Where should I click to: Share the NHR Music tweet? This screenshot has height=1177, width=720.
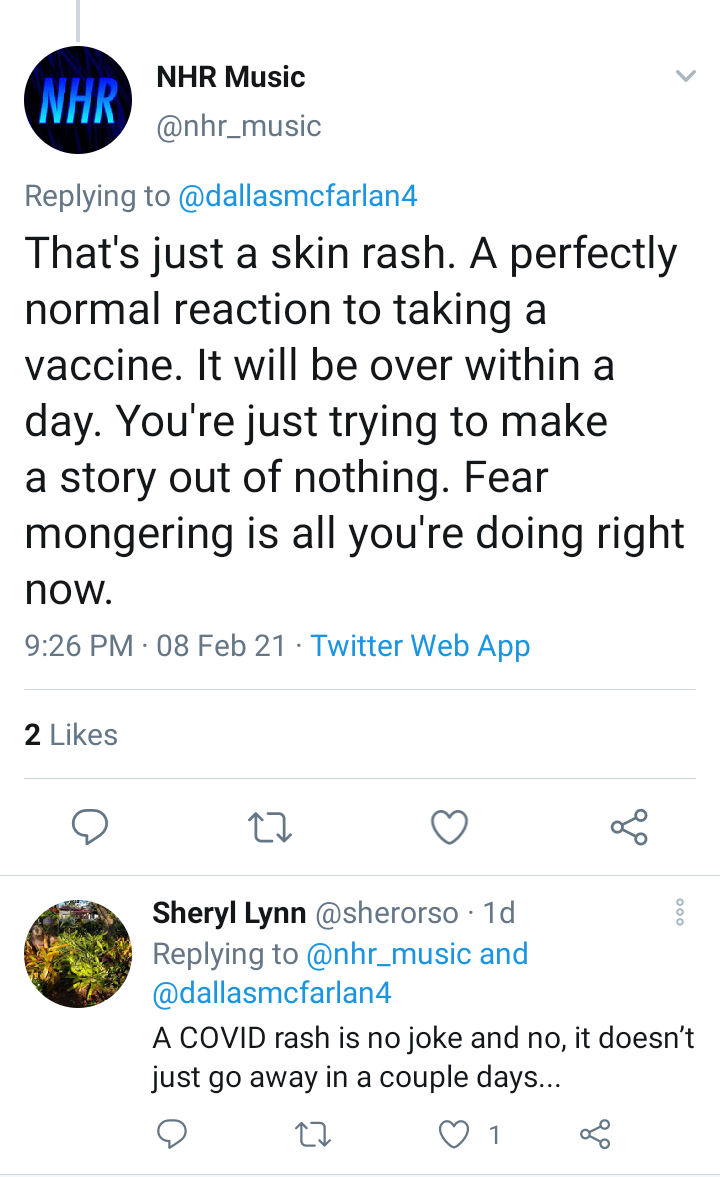tap(629, 826)
